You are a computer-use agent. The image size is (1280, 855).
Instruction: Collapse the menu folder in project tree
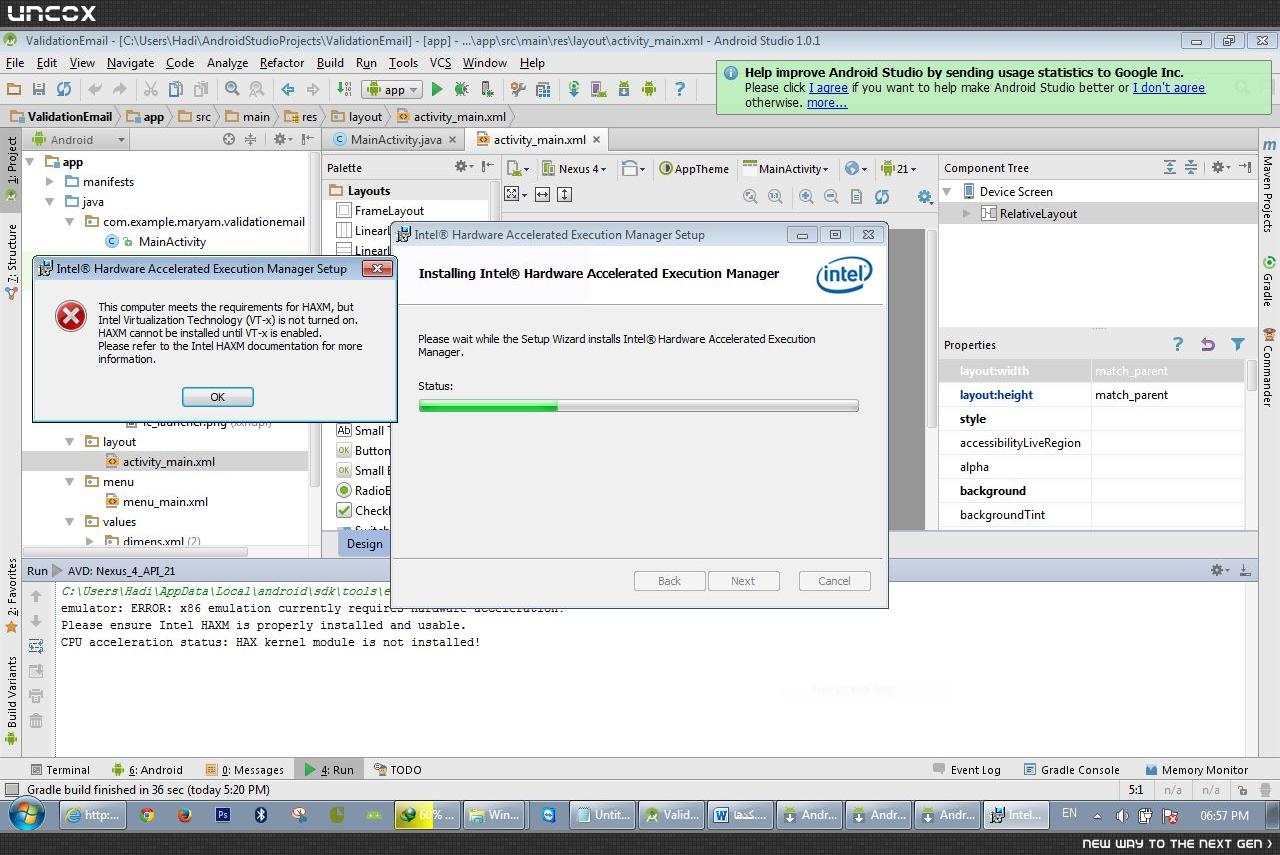(70, 482)
